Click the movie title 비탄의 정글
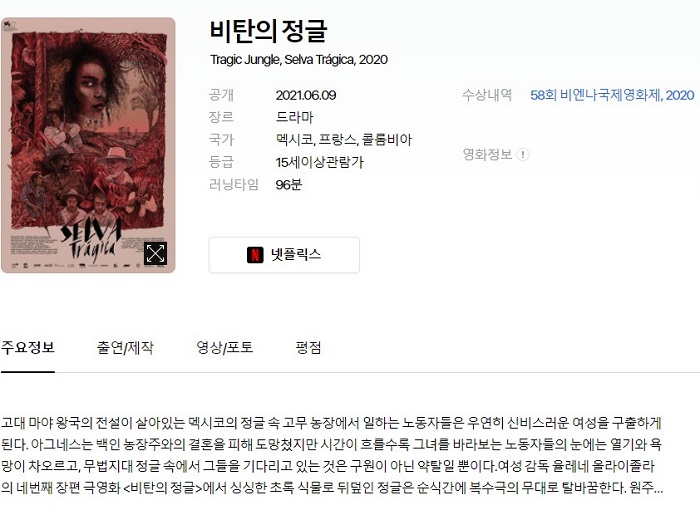This screenshot has height=510, width=700. tap(268, 31)
